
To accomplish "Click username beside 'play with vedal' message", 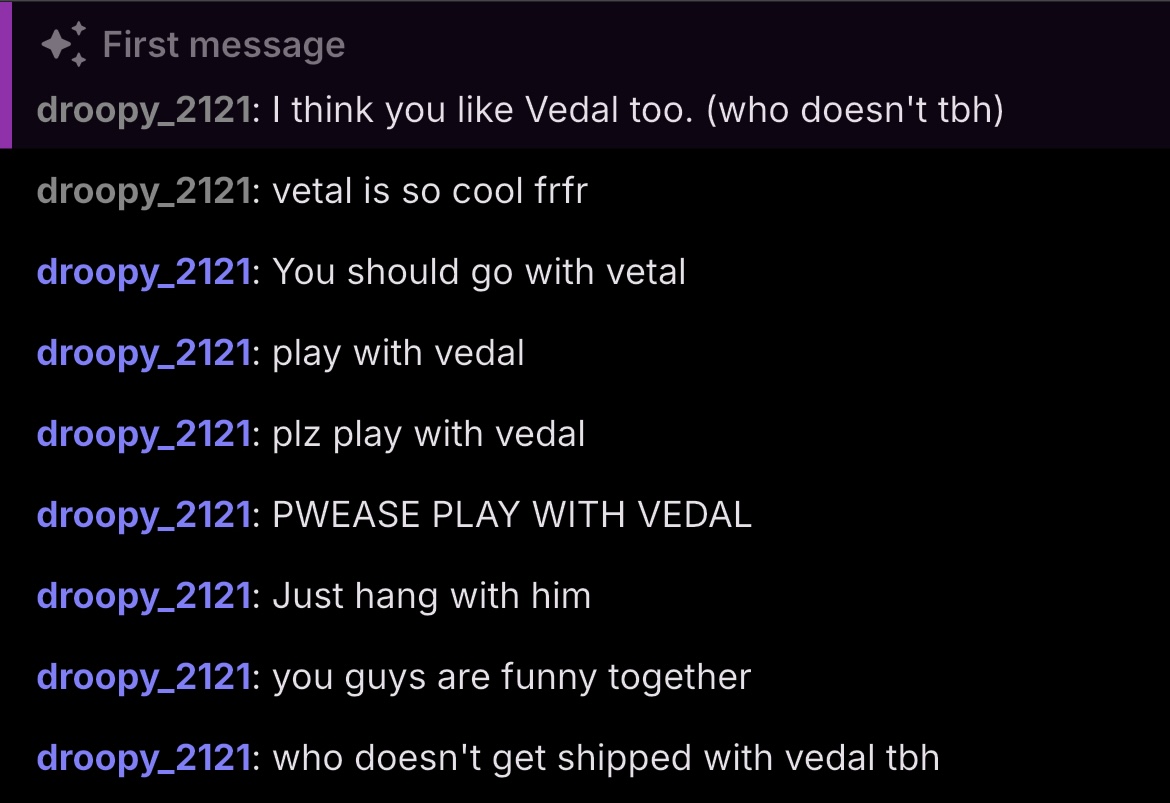I will click(141, 353).
